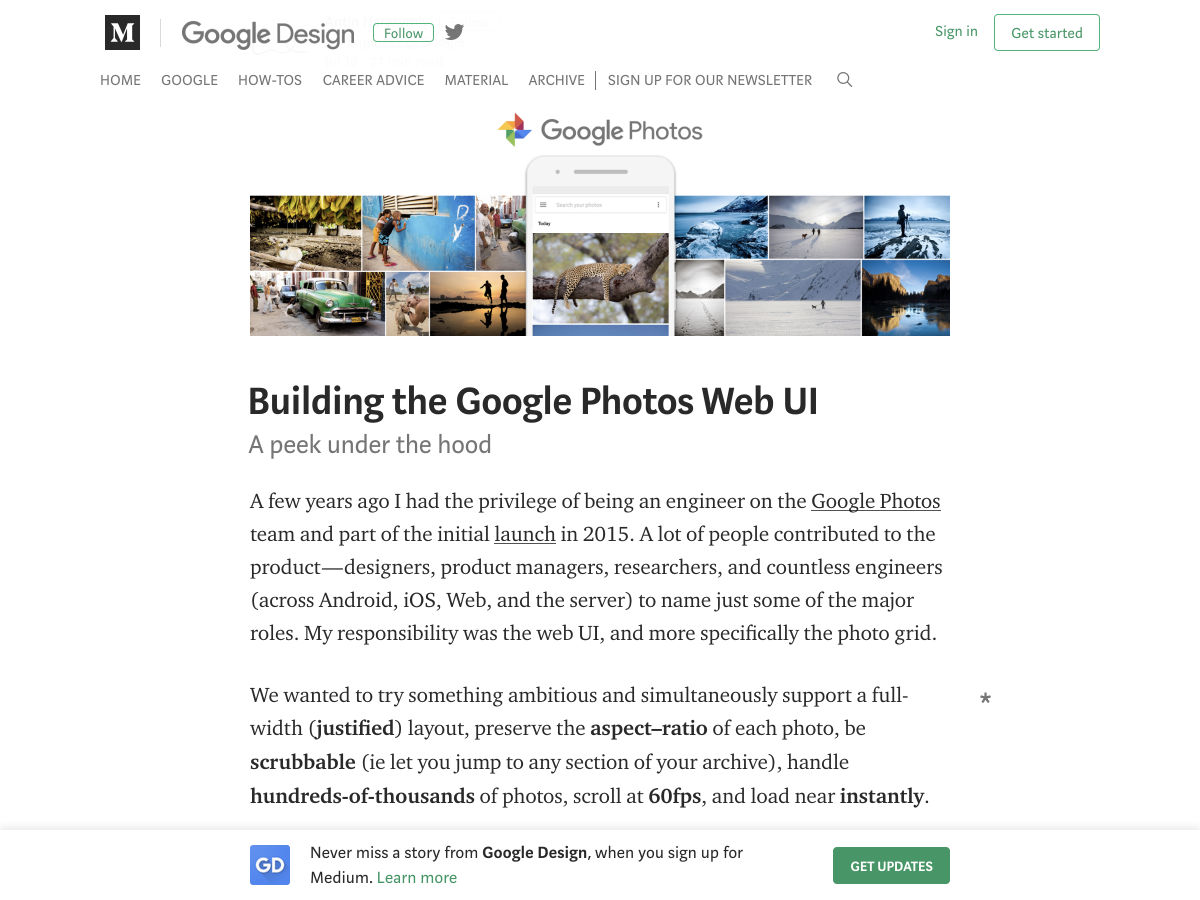Screen dimensions: 1200x900
Task: Open the HOW-TOS section
Action: pyautogui.click(x=270, y=80)
